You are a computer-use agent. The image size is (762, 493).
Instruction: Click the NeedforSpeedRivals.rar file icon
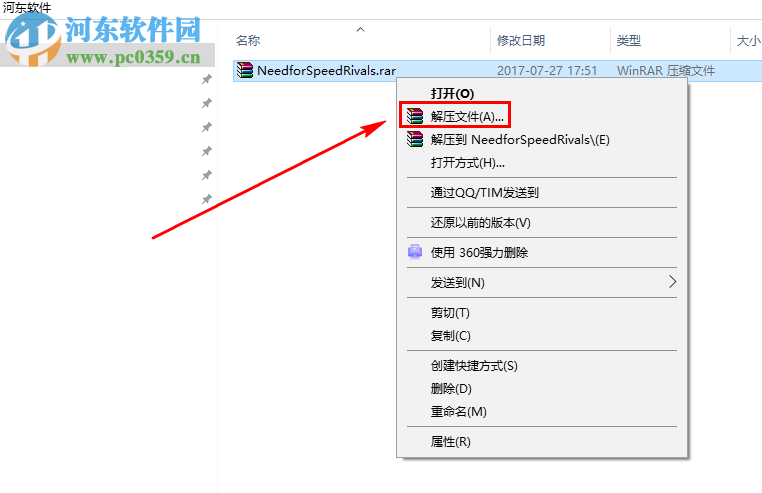244,70
